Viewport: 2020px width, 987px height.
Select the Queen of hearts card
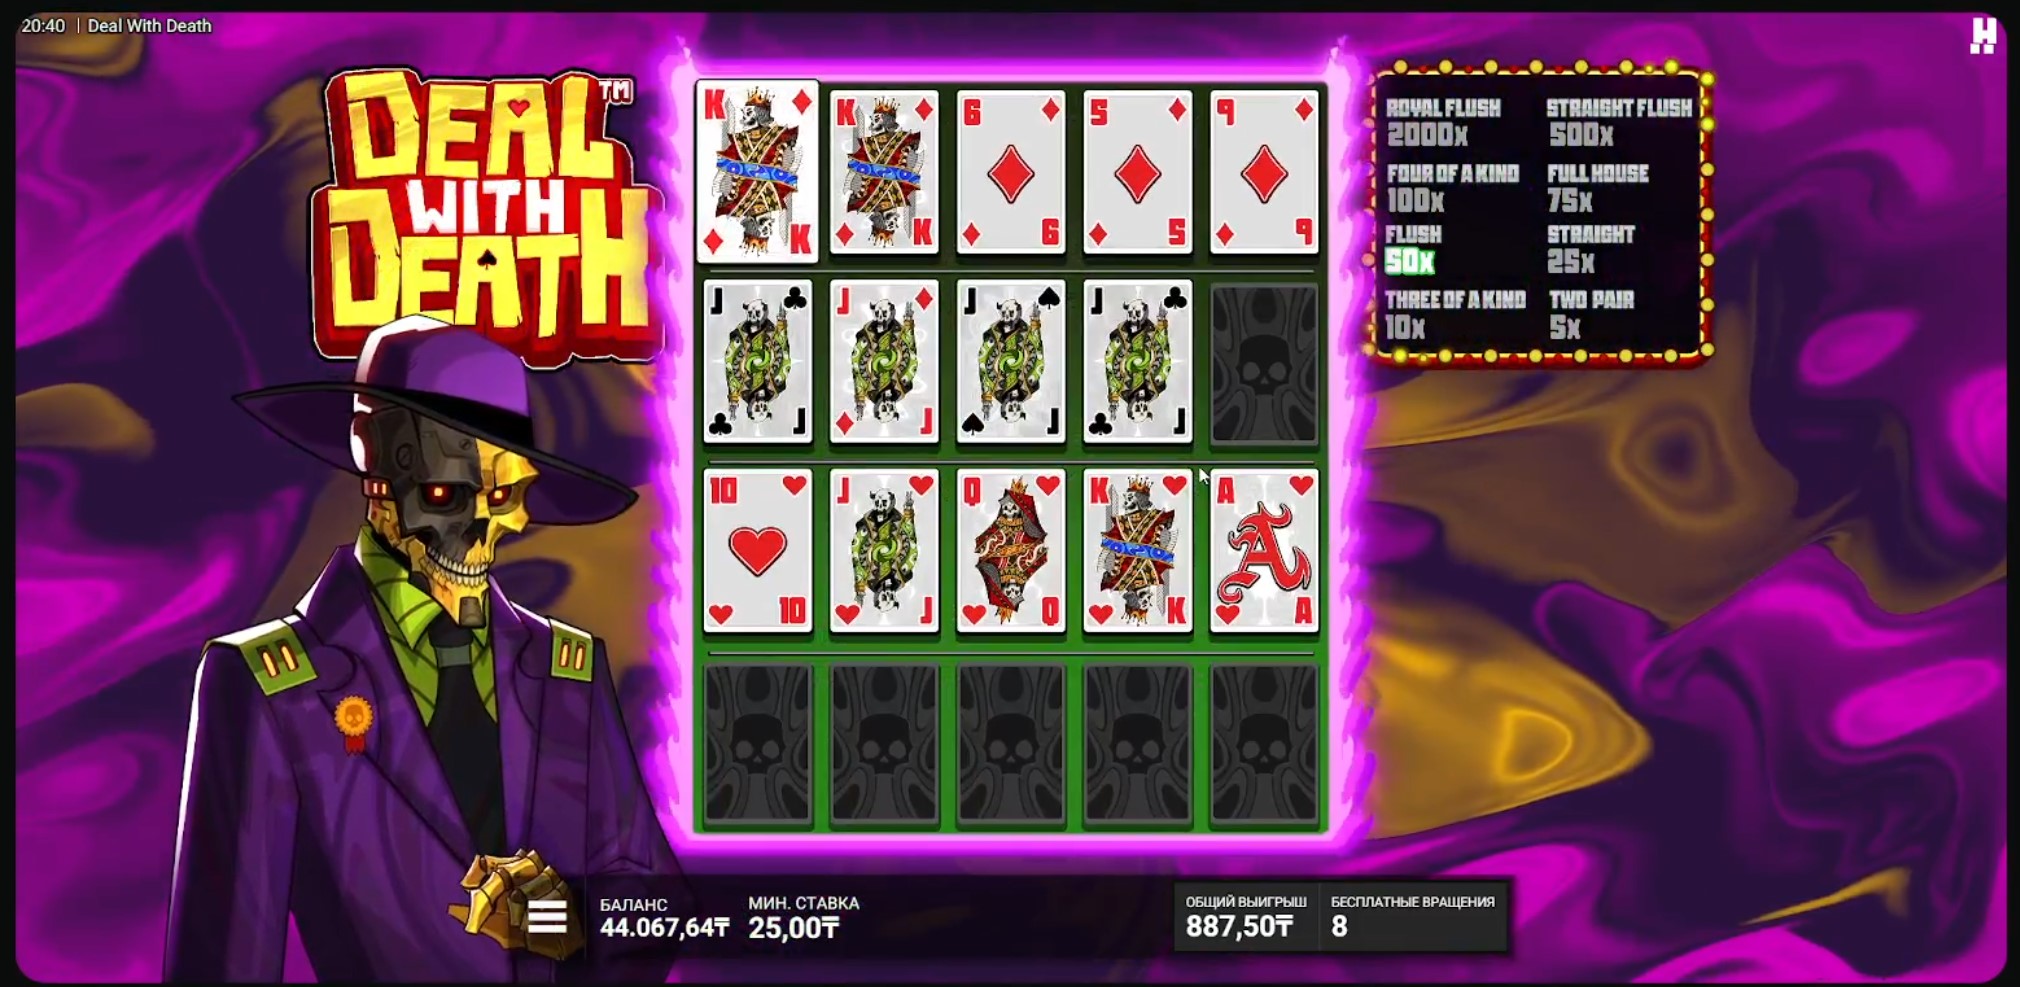click(x=1011, y=551)
